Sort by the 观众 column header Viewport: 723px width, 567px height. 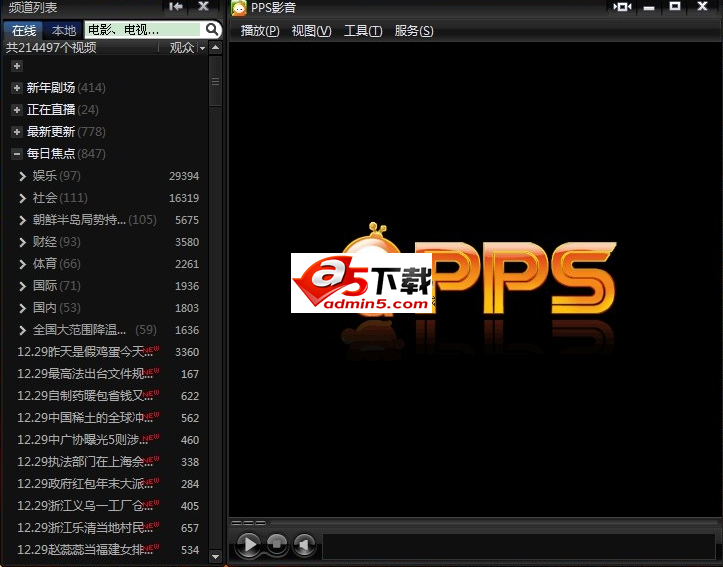click(x=182, y=48)
